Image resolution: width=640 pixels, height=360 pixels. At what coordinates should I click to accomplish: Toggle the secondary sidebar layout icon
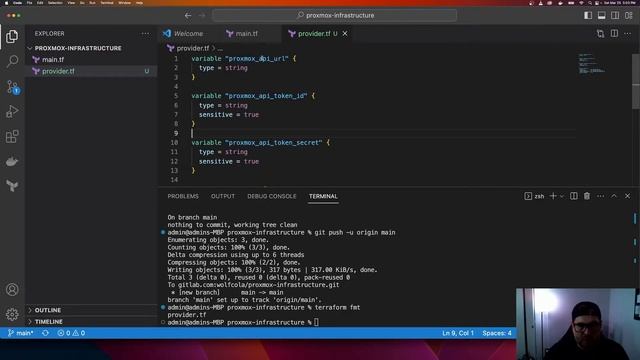coord(615,16)
